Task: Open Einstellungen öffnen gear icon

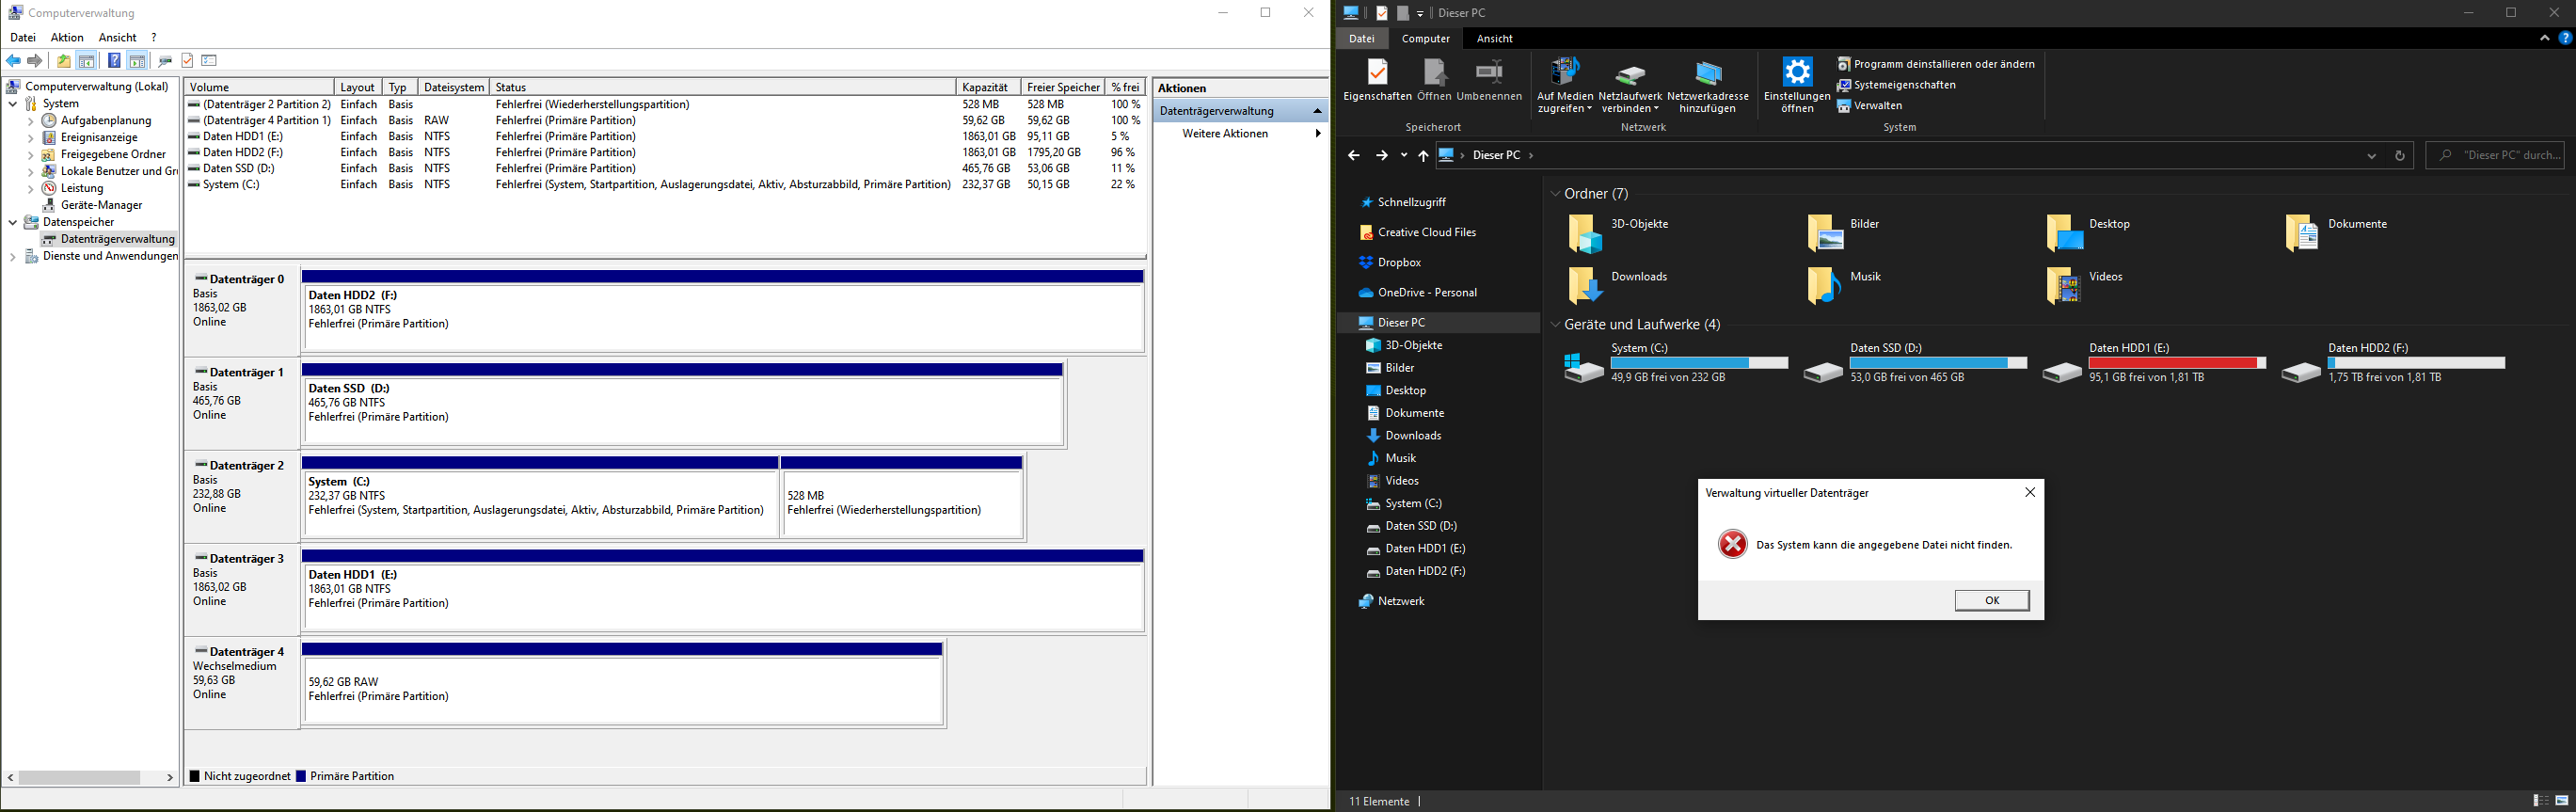Action: [1797, 72]
